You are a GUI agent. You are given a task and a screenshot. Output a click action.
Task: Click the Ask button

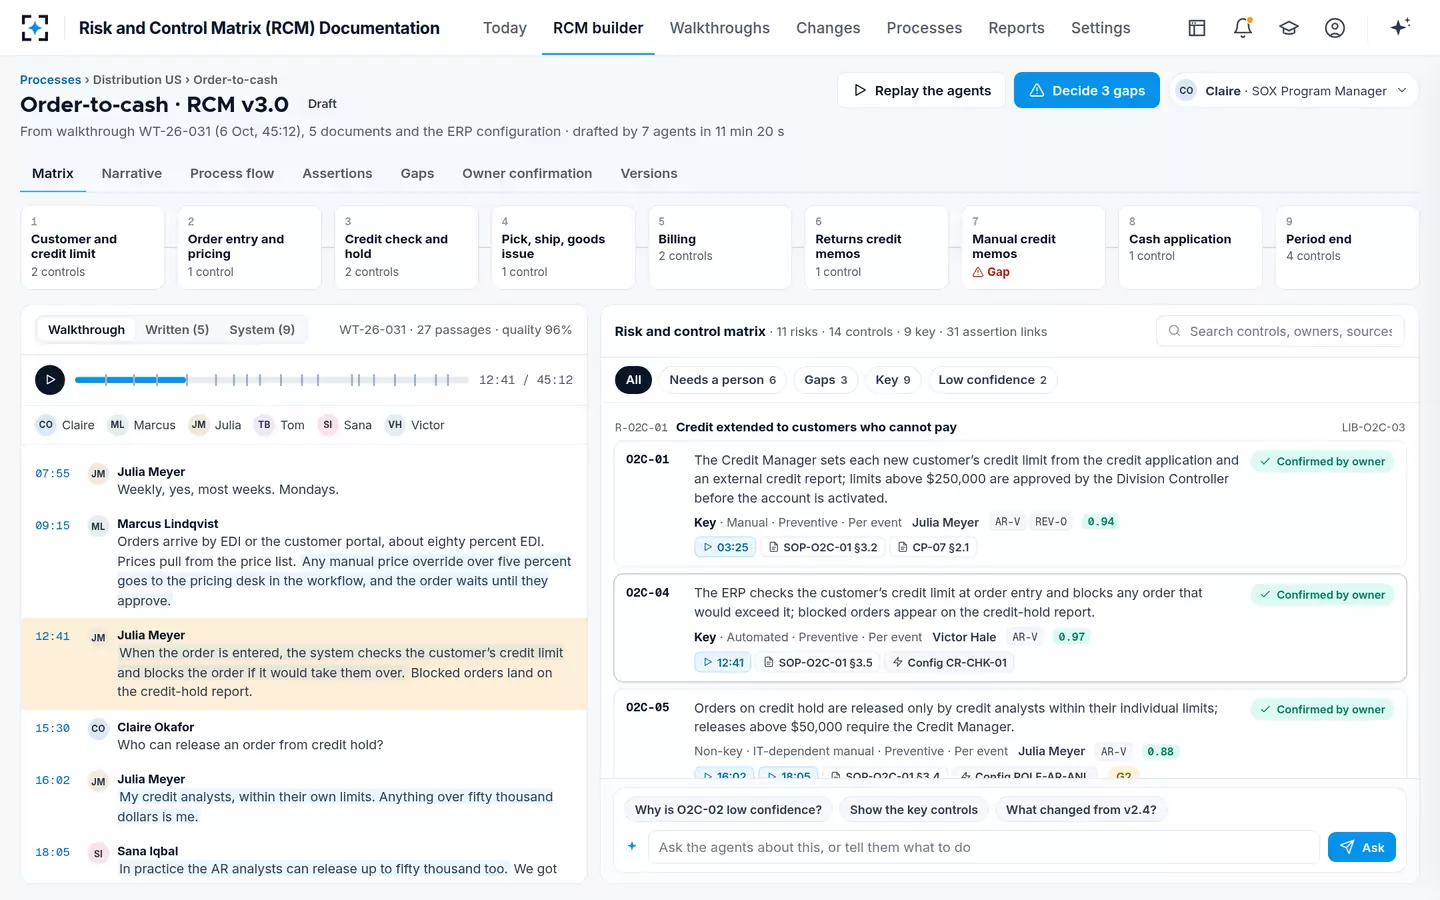tap(1362, 847)
